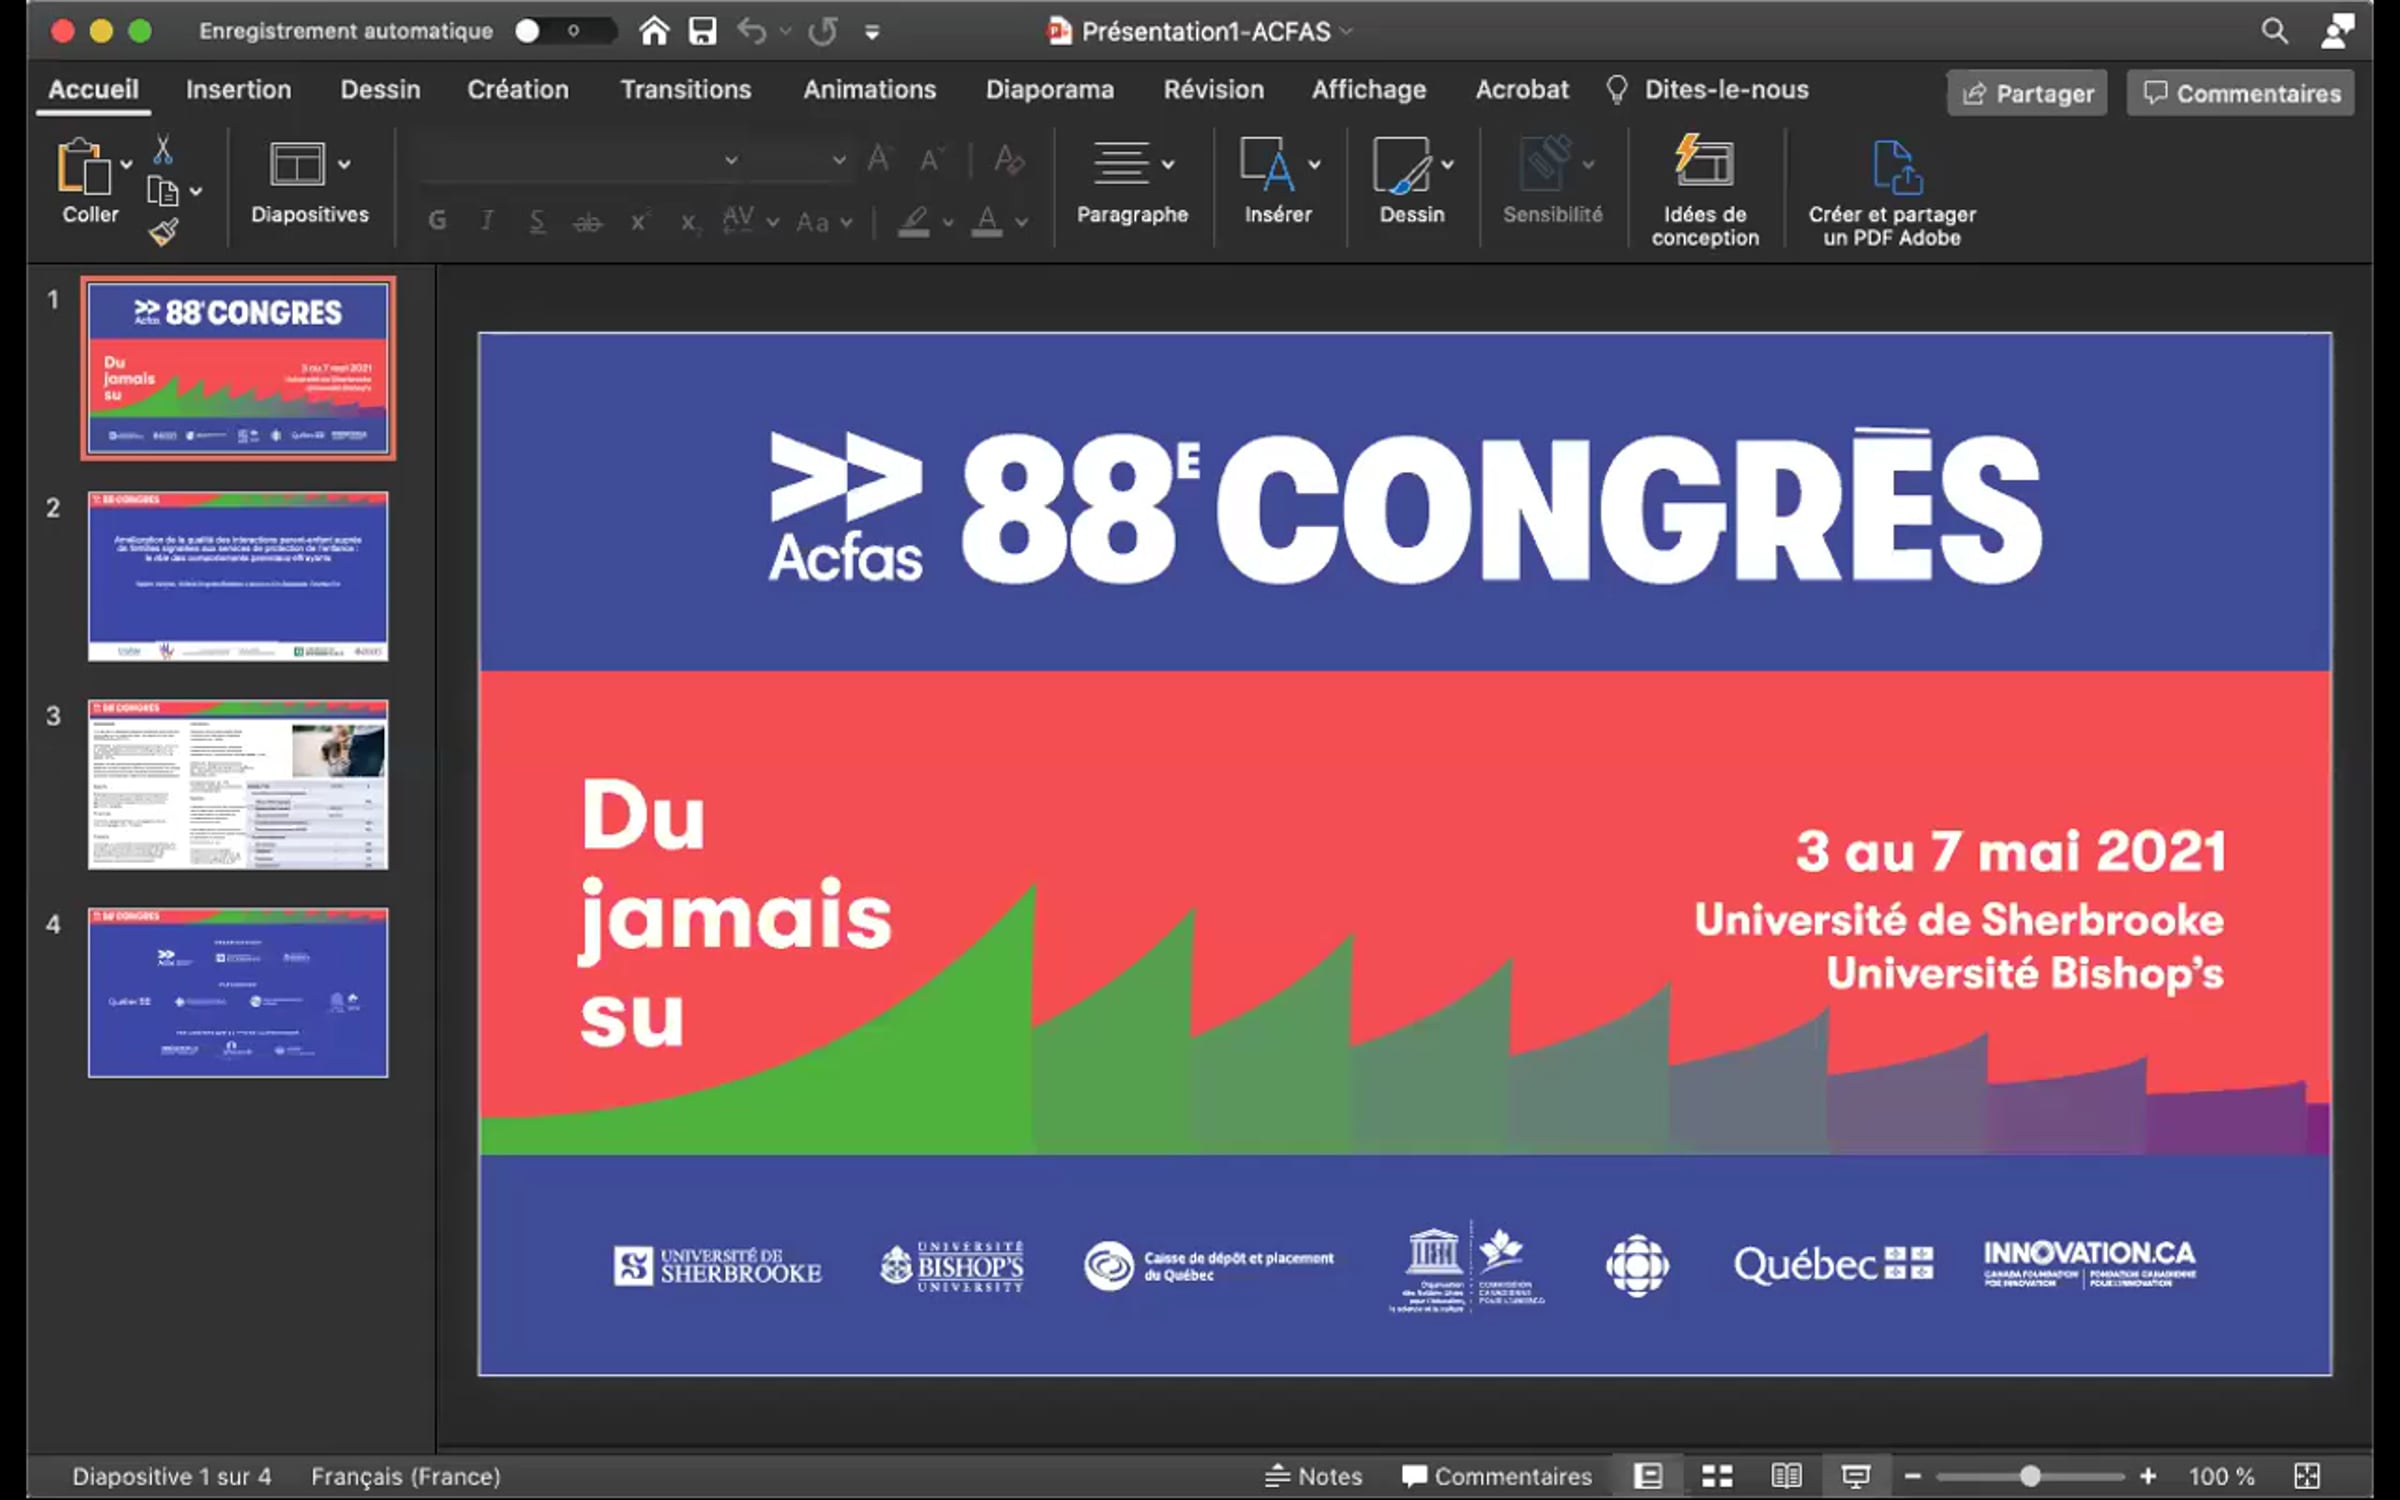Switch to normal view

(x=1648, y=1475)
